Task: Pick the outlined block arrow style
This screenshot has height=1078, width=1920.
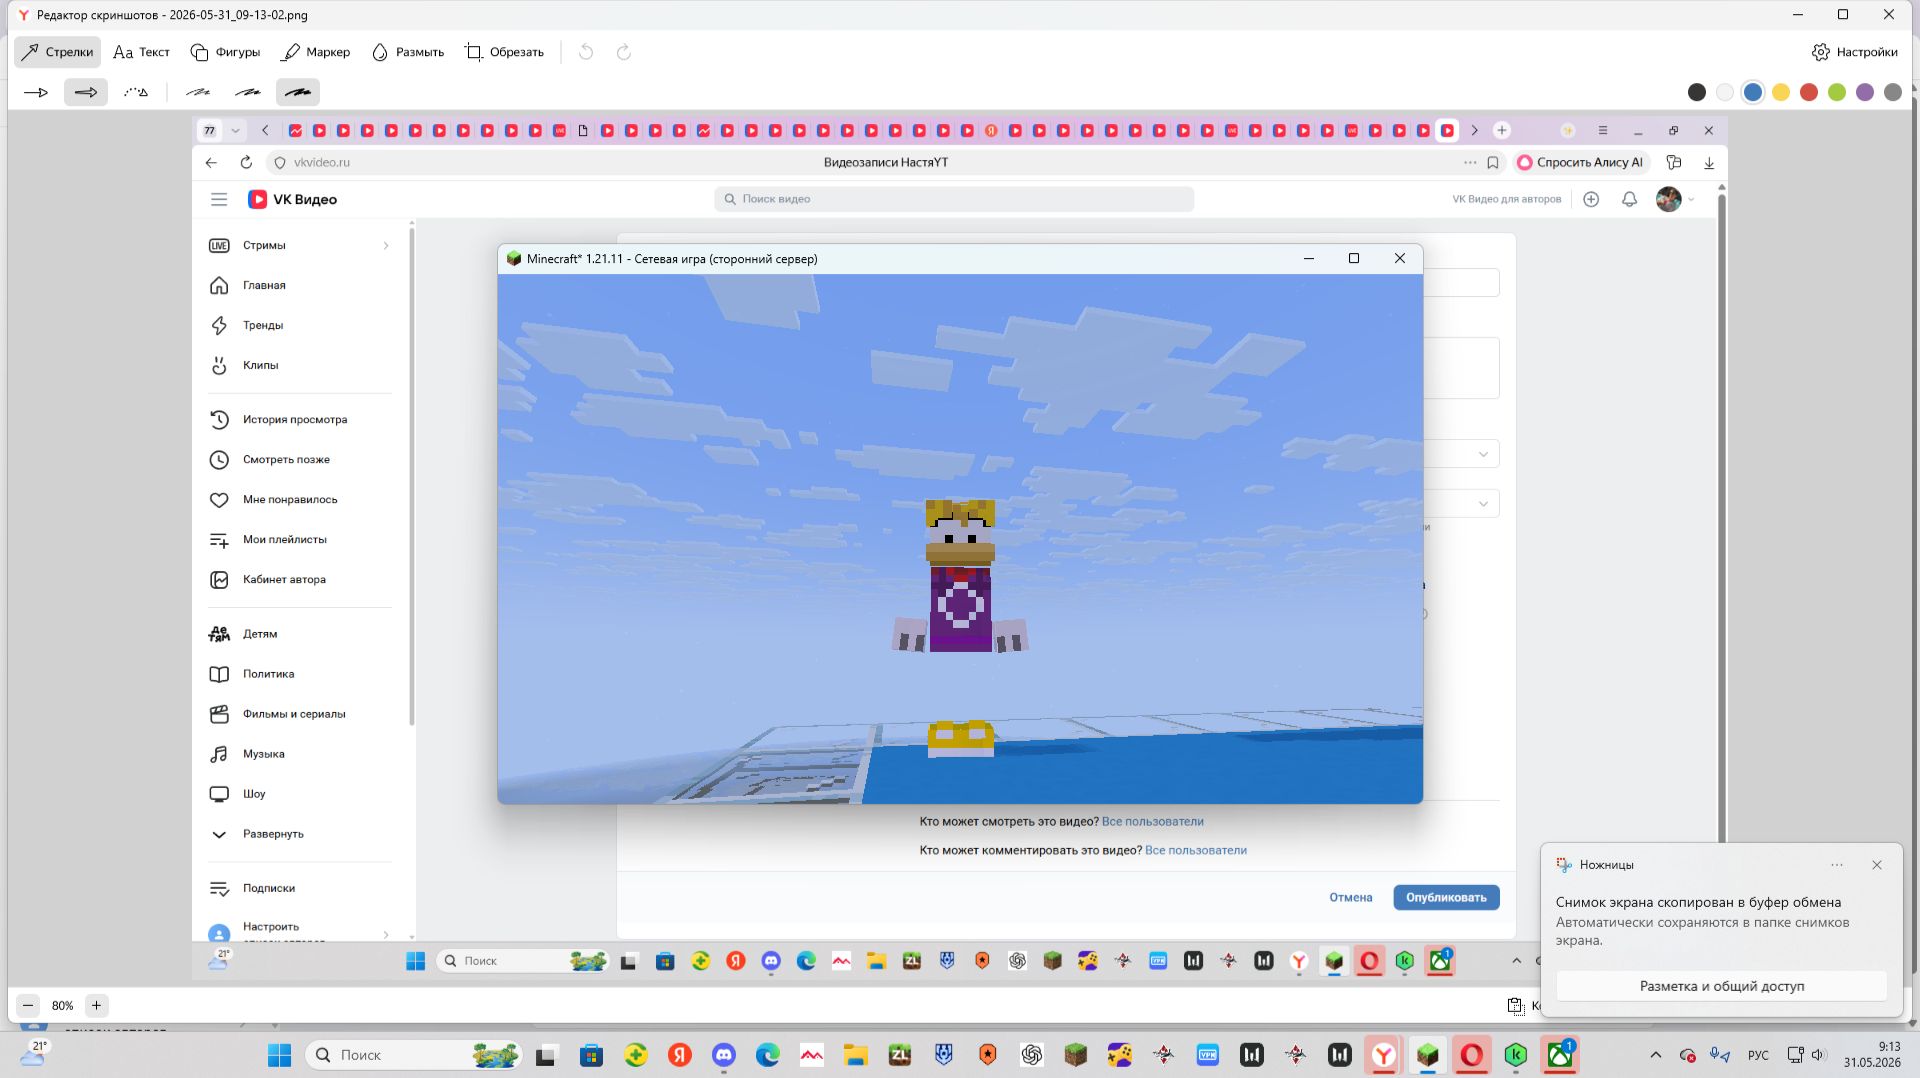Action: 86,92
